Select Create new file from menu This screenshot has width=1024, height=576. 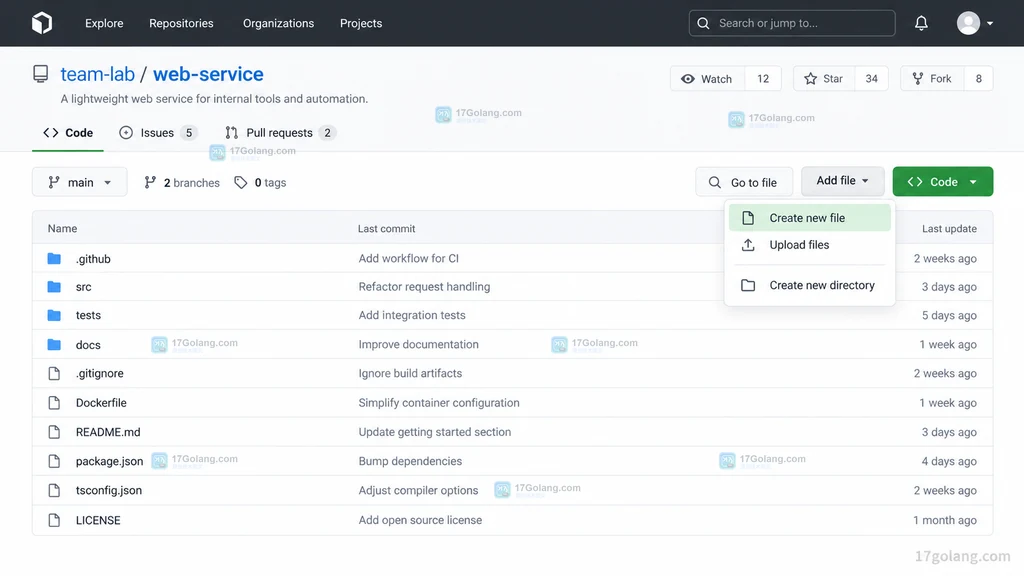coord(809,217)
